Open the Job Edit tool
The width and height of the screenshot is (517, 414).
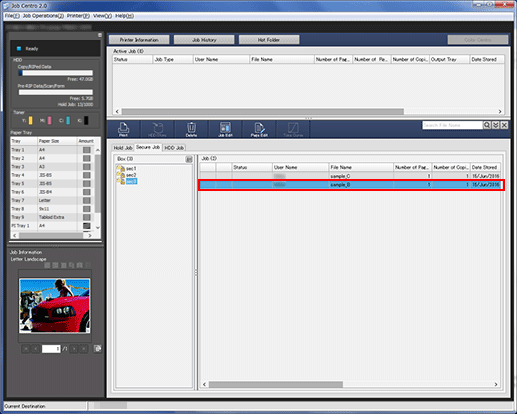[x=225, y=129]
